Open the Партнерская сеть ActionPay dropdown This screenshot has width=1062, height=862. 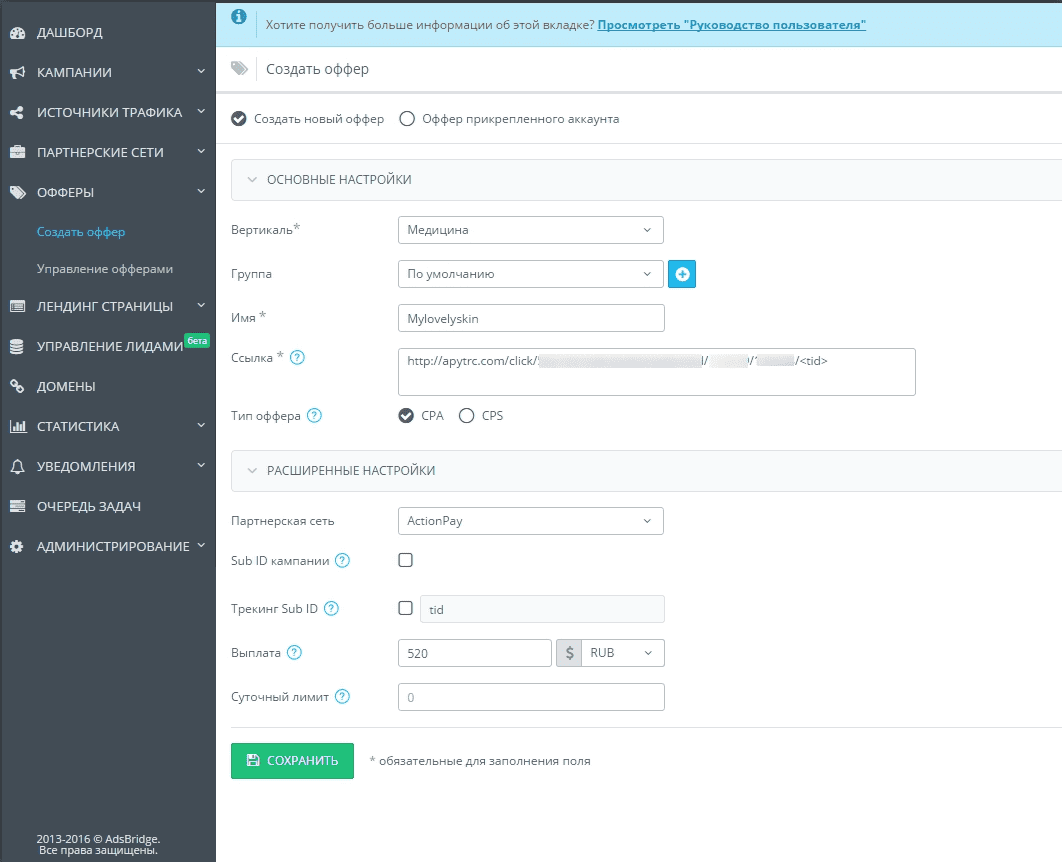click(531, 521)
